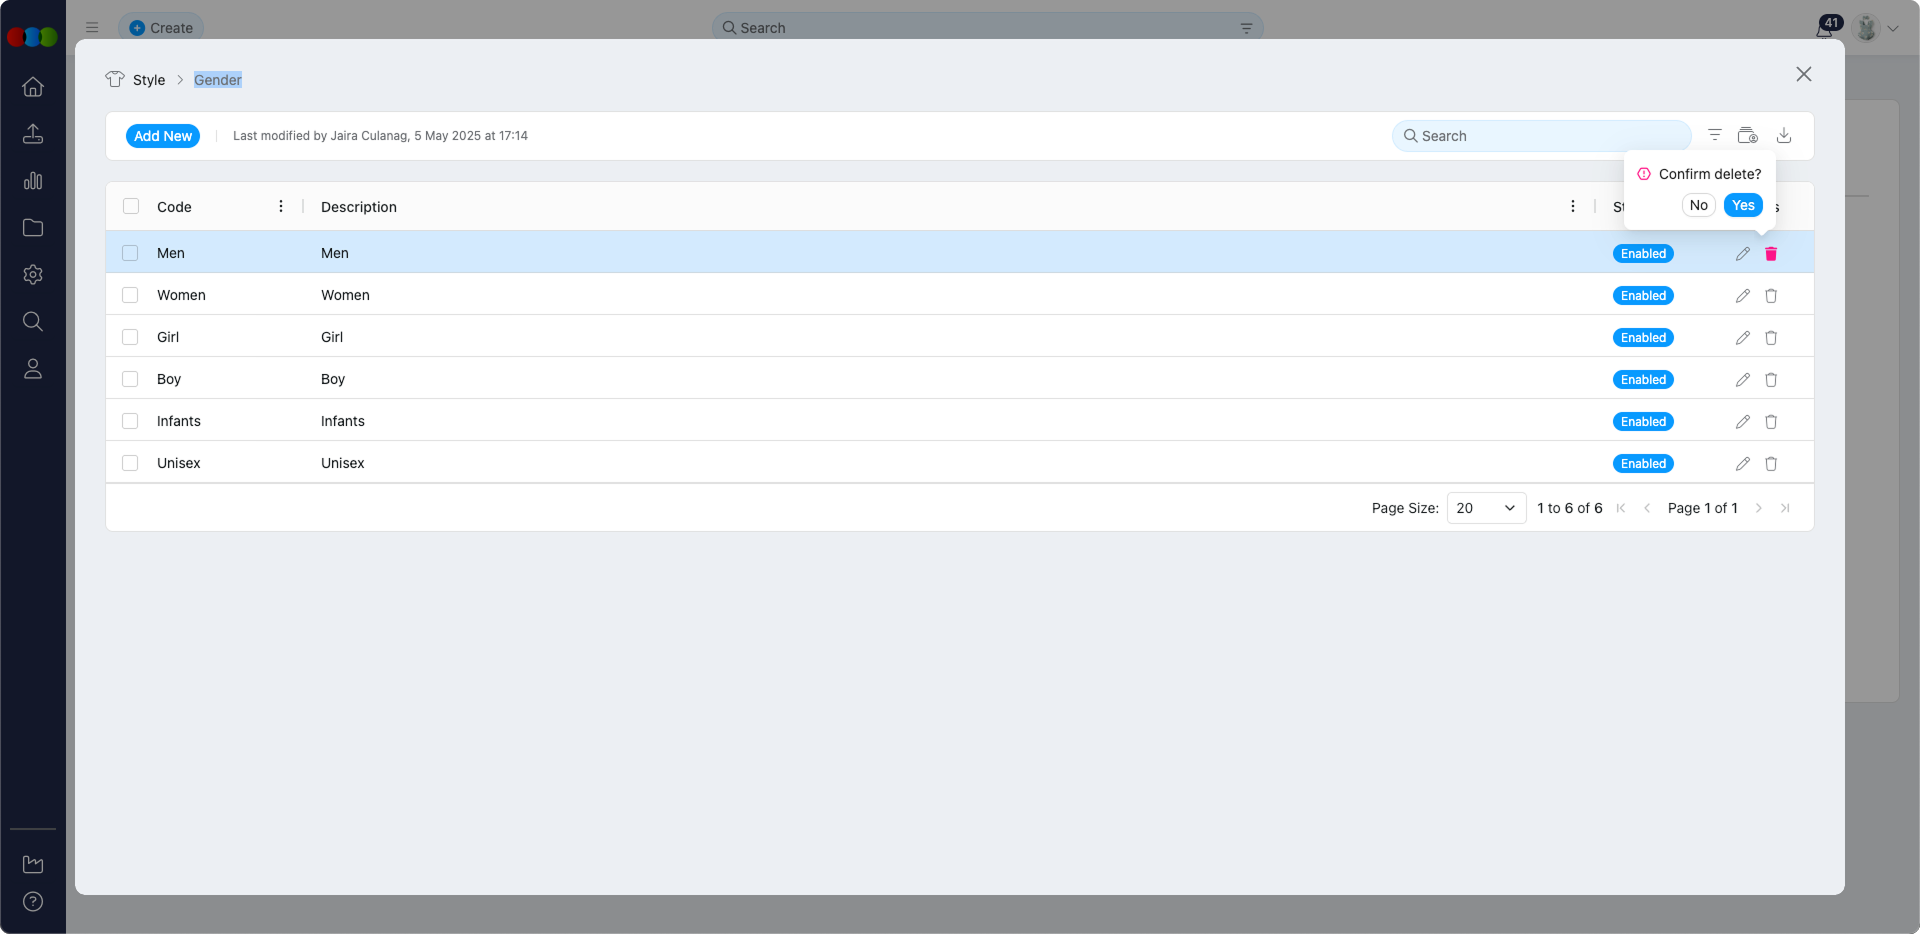Select all rows using header checkbox
The height and width of the screenshot is (934, 1920).
click(x=131, y=206)
